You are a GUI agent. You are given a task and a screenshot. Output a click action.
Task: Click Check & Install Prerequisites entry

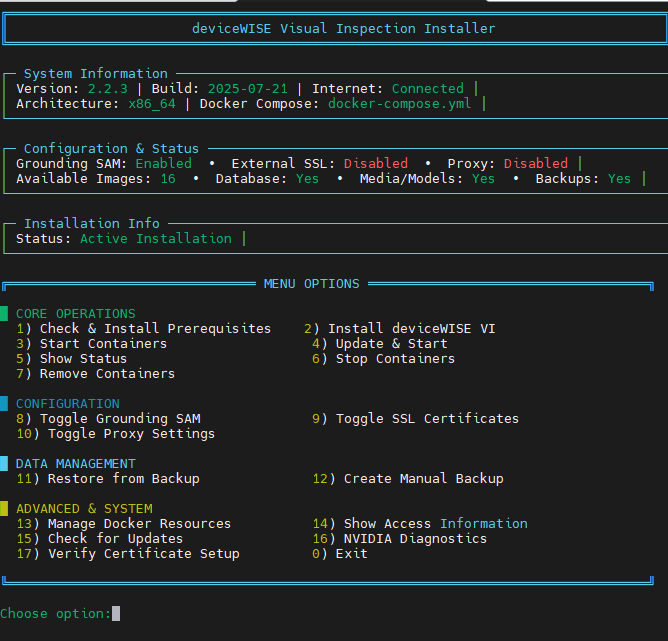(x=143, y=329)
